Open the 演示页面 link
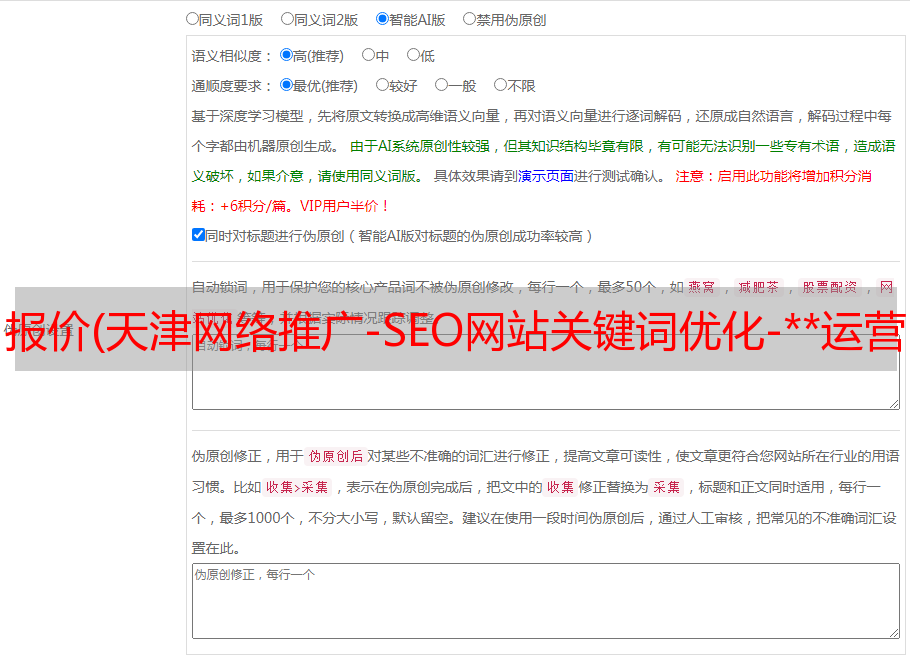Screen dimensions: 911x658 click(545, 176)
